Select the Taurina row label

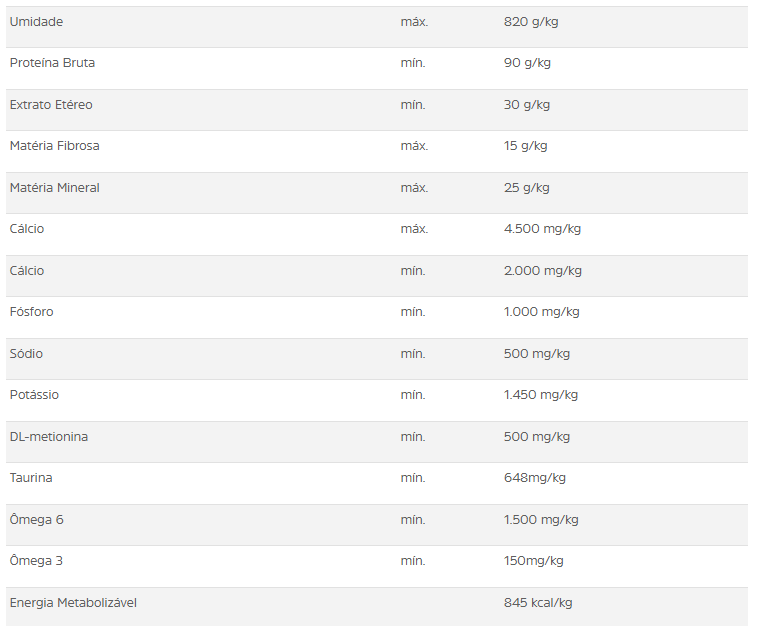(x=31, y=478)
